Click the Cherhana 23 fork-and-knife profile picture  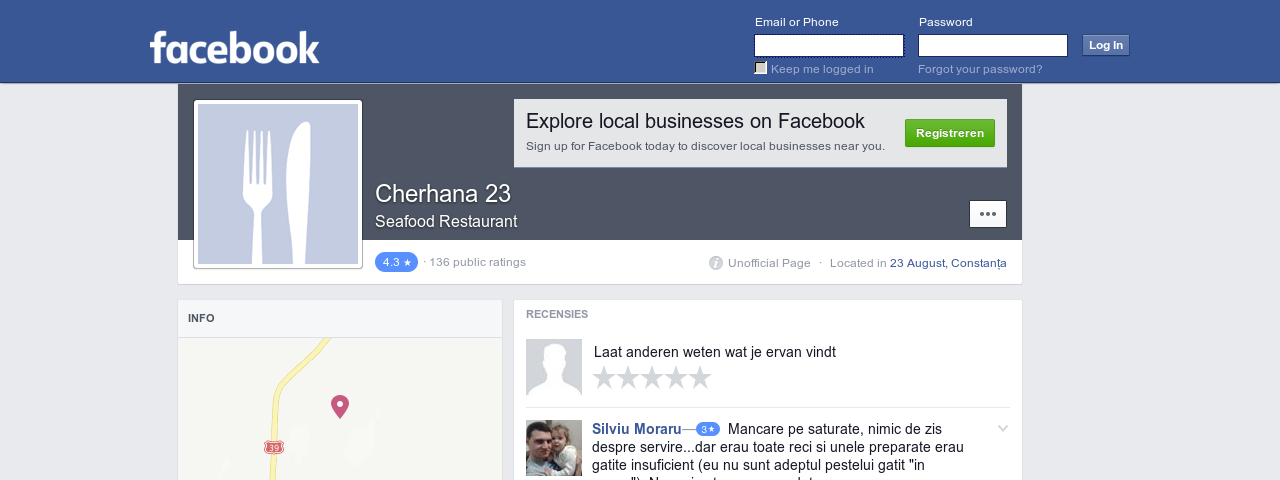pos(278,184)
